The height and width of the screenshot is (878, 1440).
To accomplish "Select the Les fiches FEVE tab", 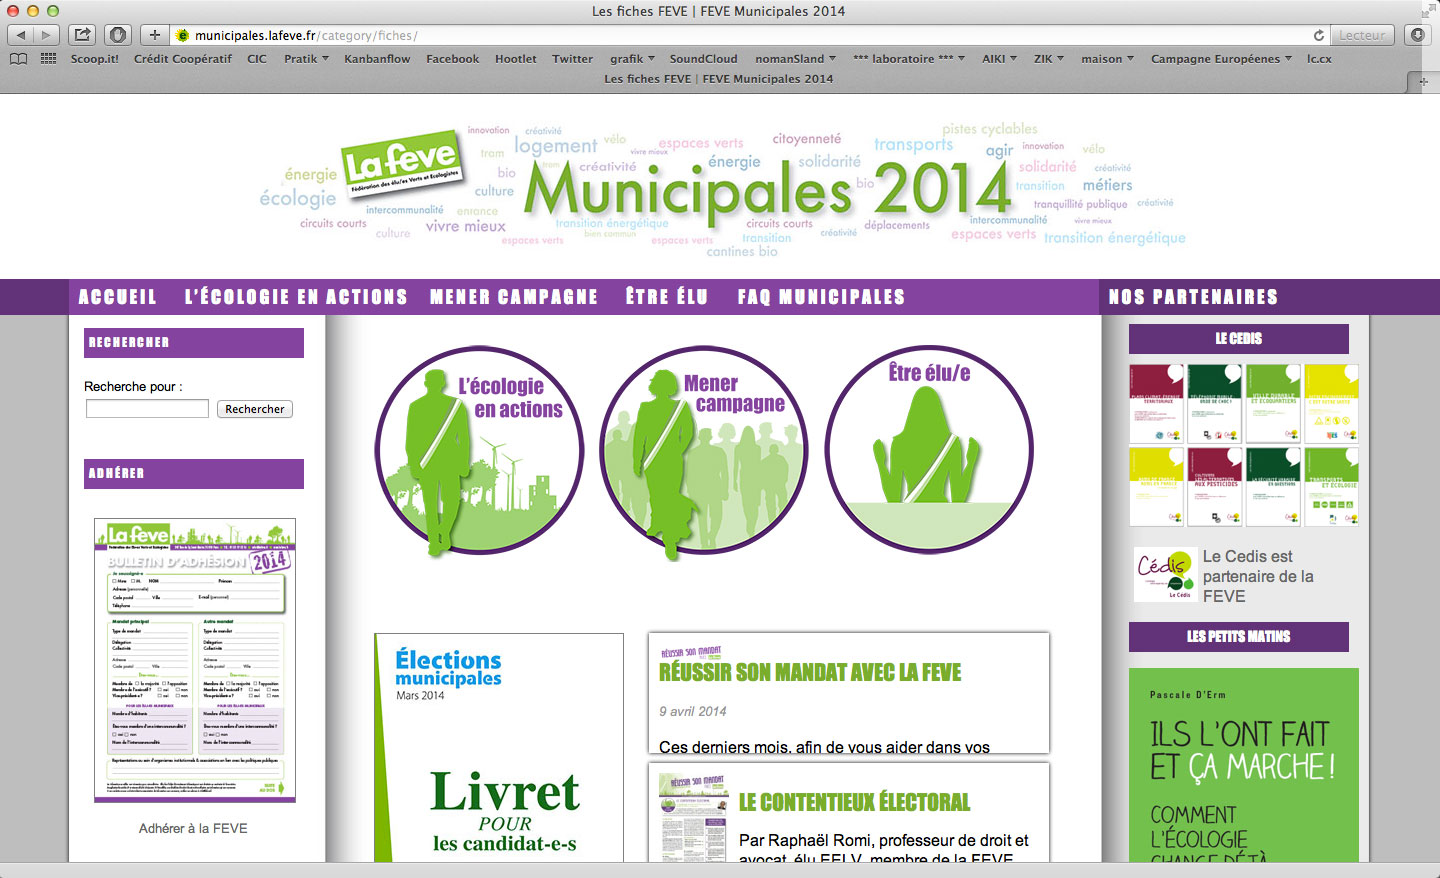I will 718,79.
